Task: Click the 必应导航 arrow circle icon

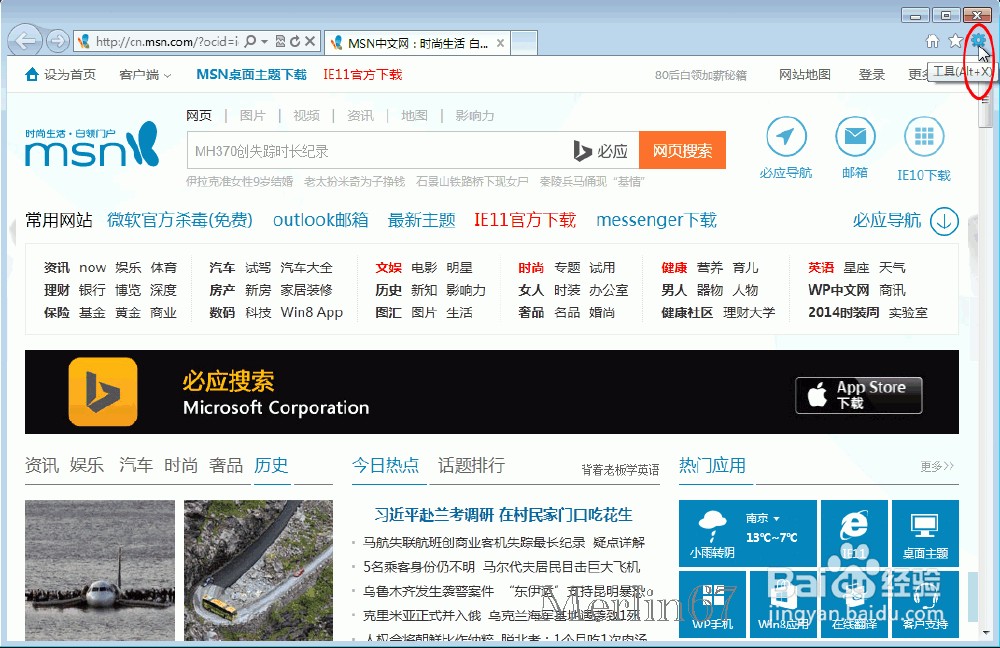Action: tap(786, 136)
